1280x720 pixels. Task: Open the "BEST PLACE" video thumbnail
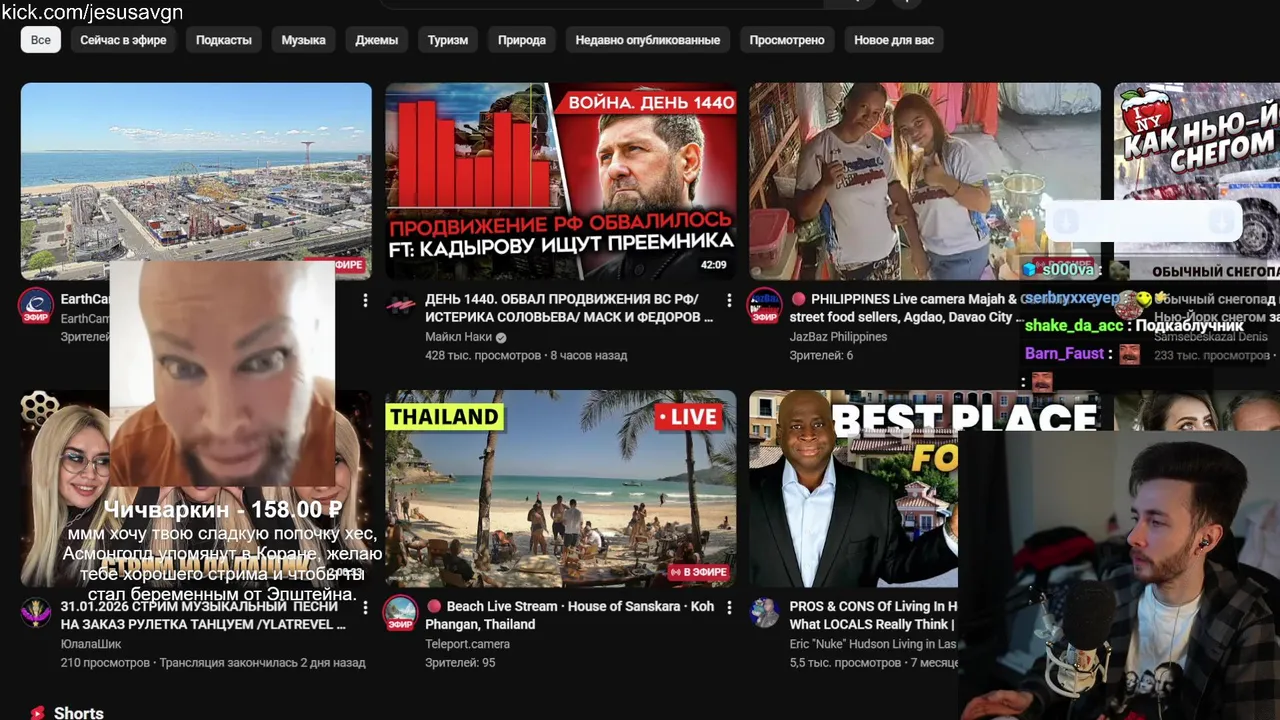[x=854, y=488]
